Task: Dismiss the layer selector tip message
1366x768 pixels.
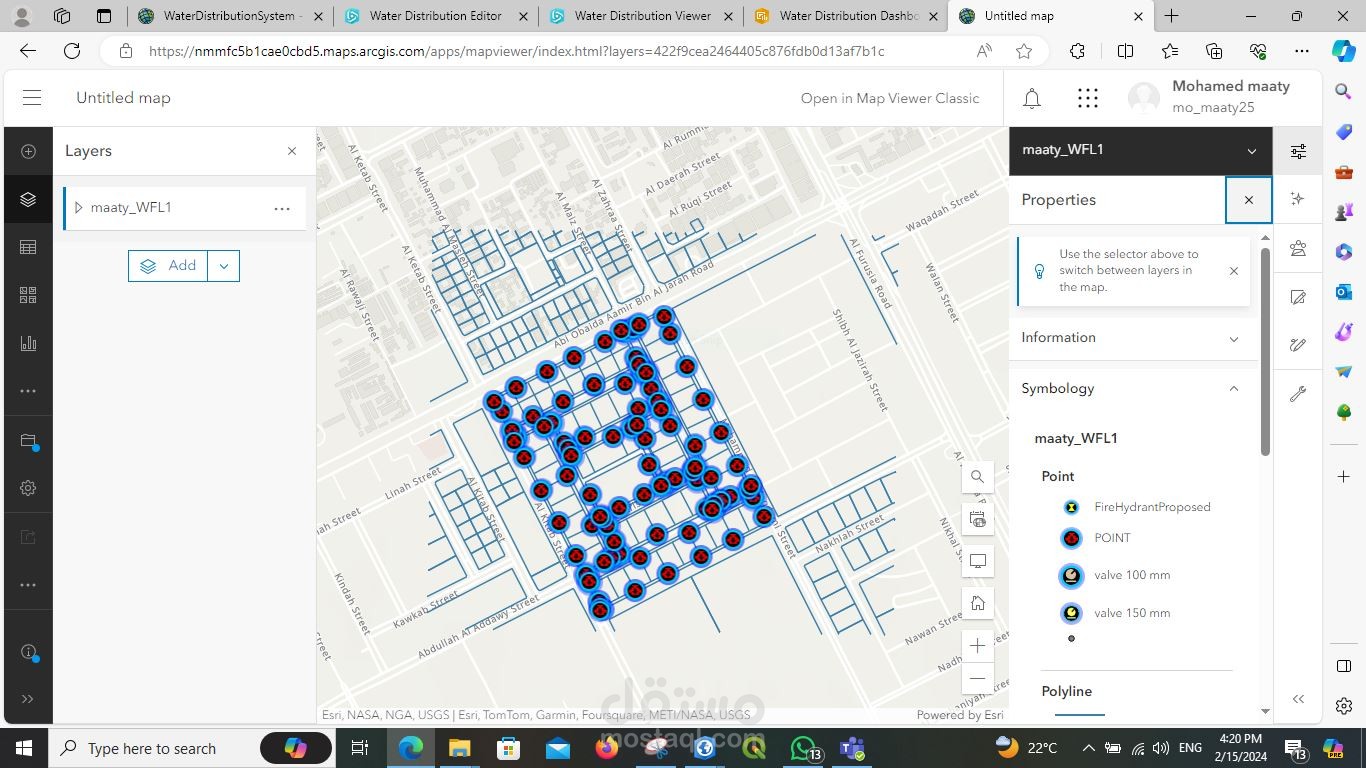Action: pos(1234,271)
